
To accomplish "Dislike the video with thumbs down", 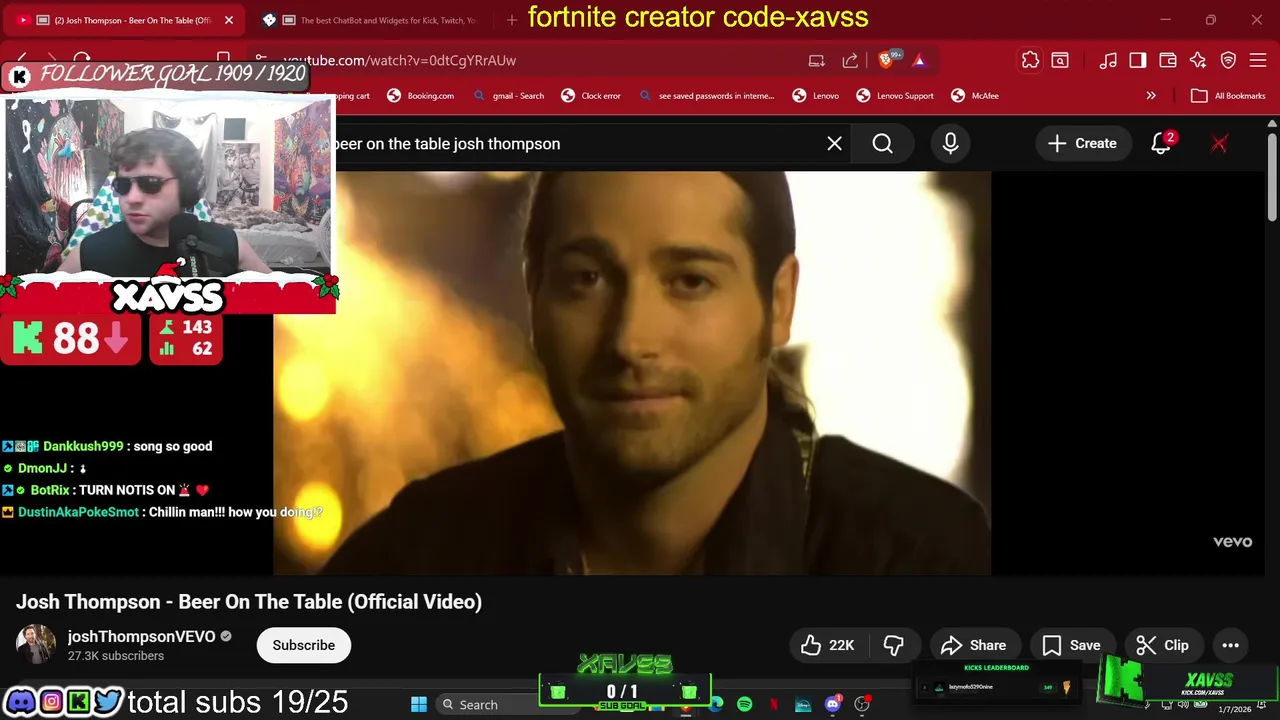I will pyautogui.click(x=893, y=645).
